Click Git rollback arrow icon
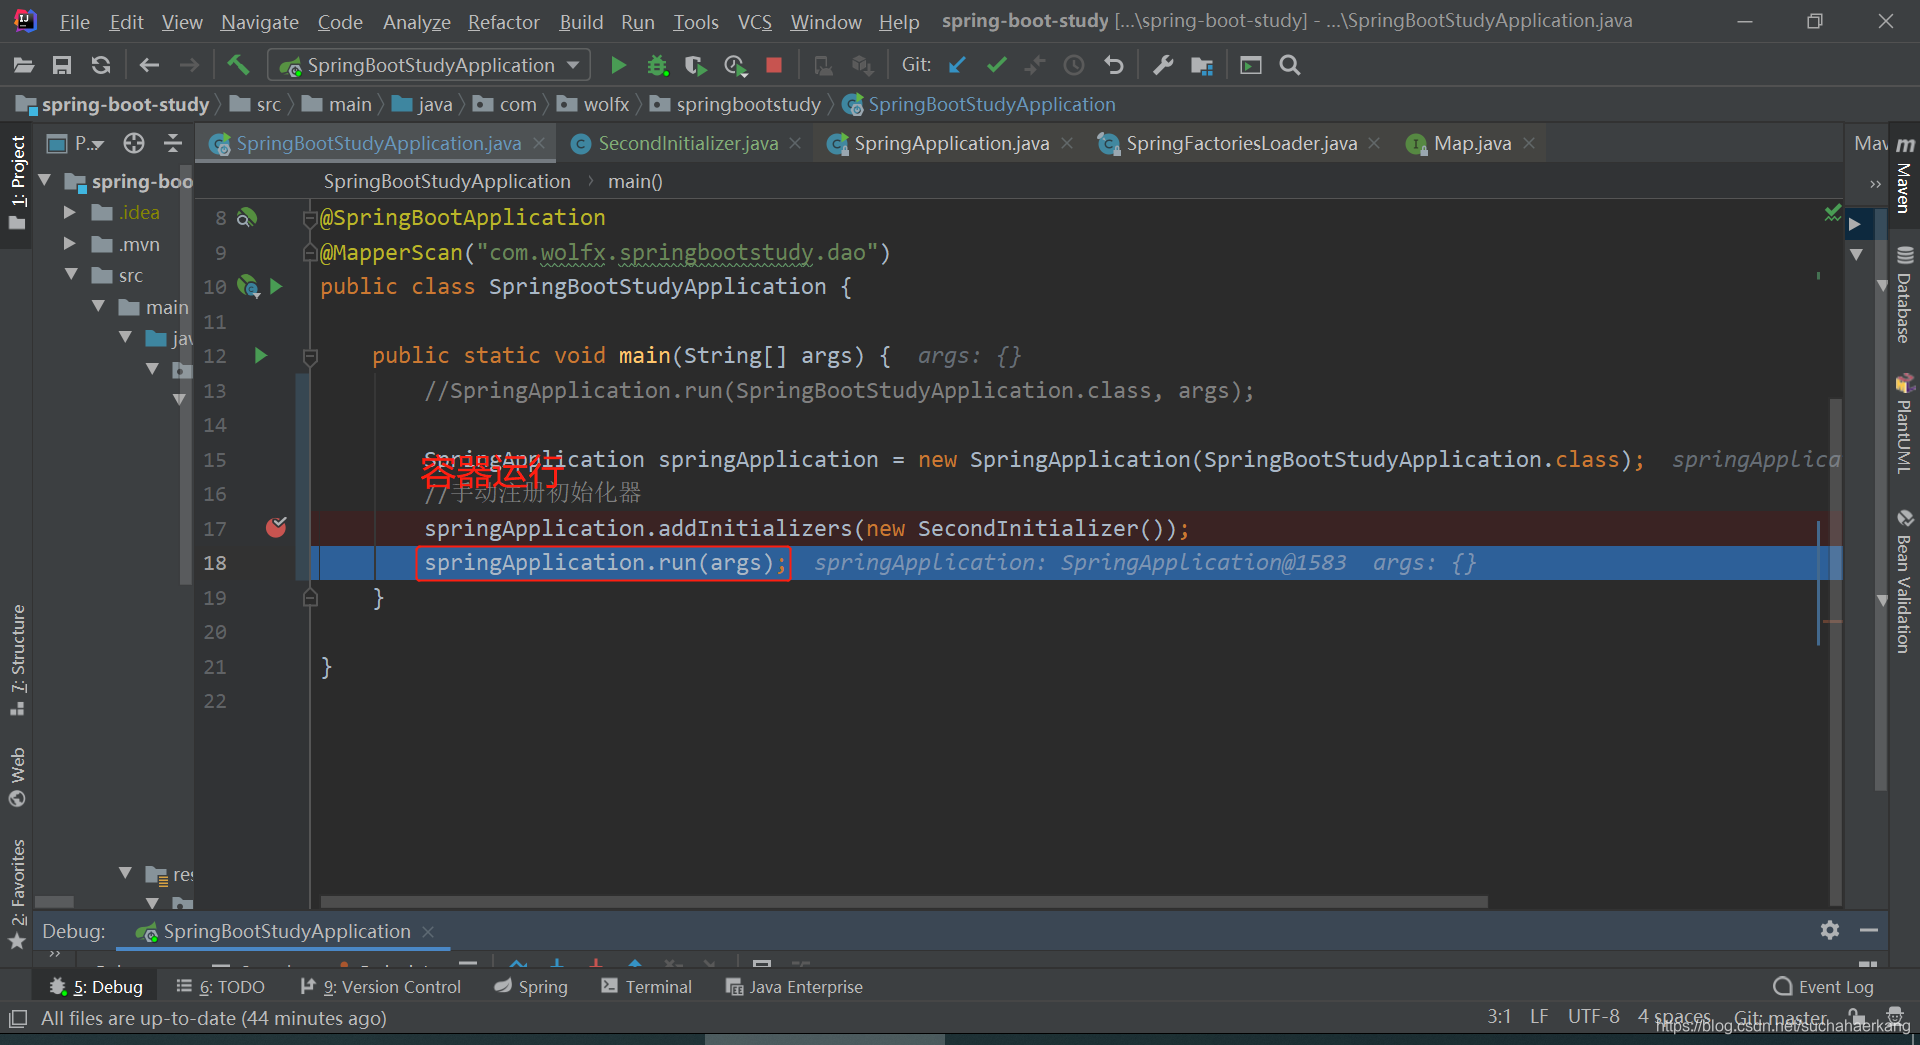The width and height of the screenshot is (1920, 1045). [1113, 65]
